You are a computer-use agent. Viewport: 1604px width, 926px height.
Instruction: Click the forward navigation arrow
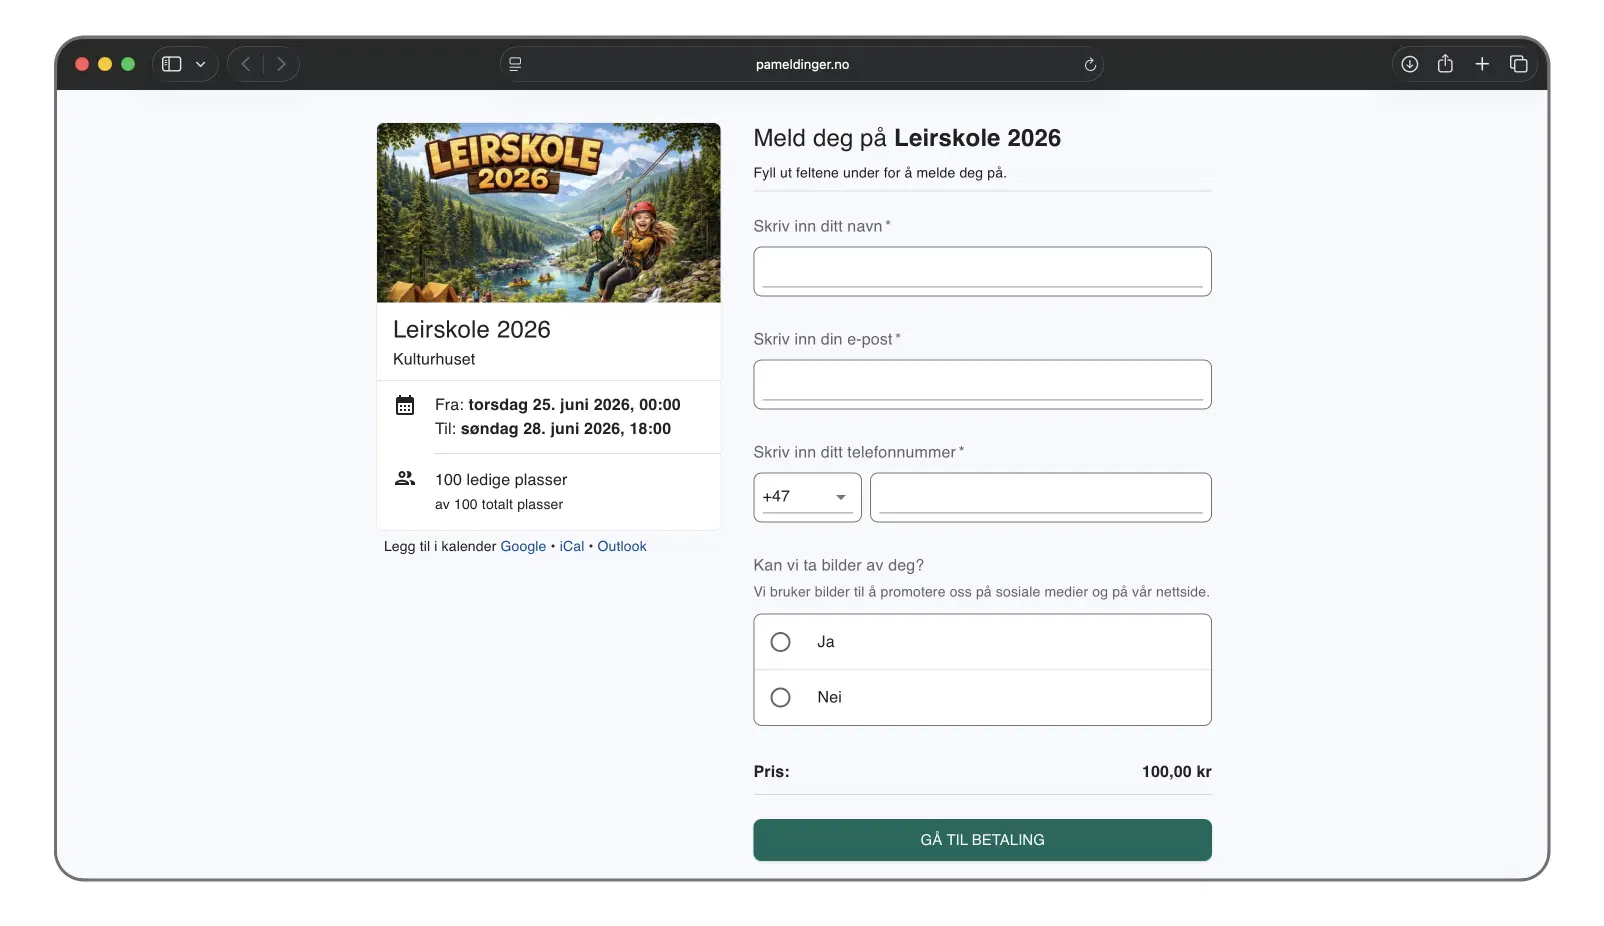pyautogui.click(x=281, y=63)
